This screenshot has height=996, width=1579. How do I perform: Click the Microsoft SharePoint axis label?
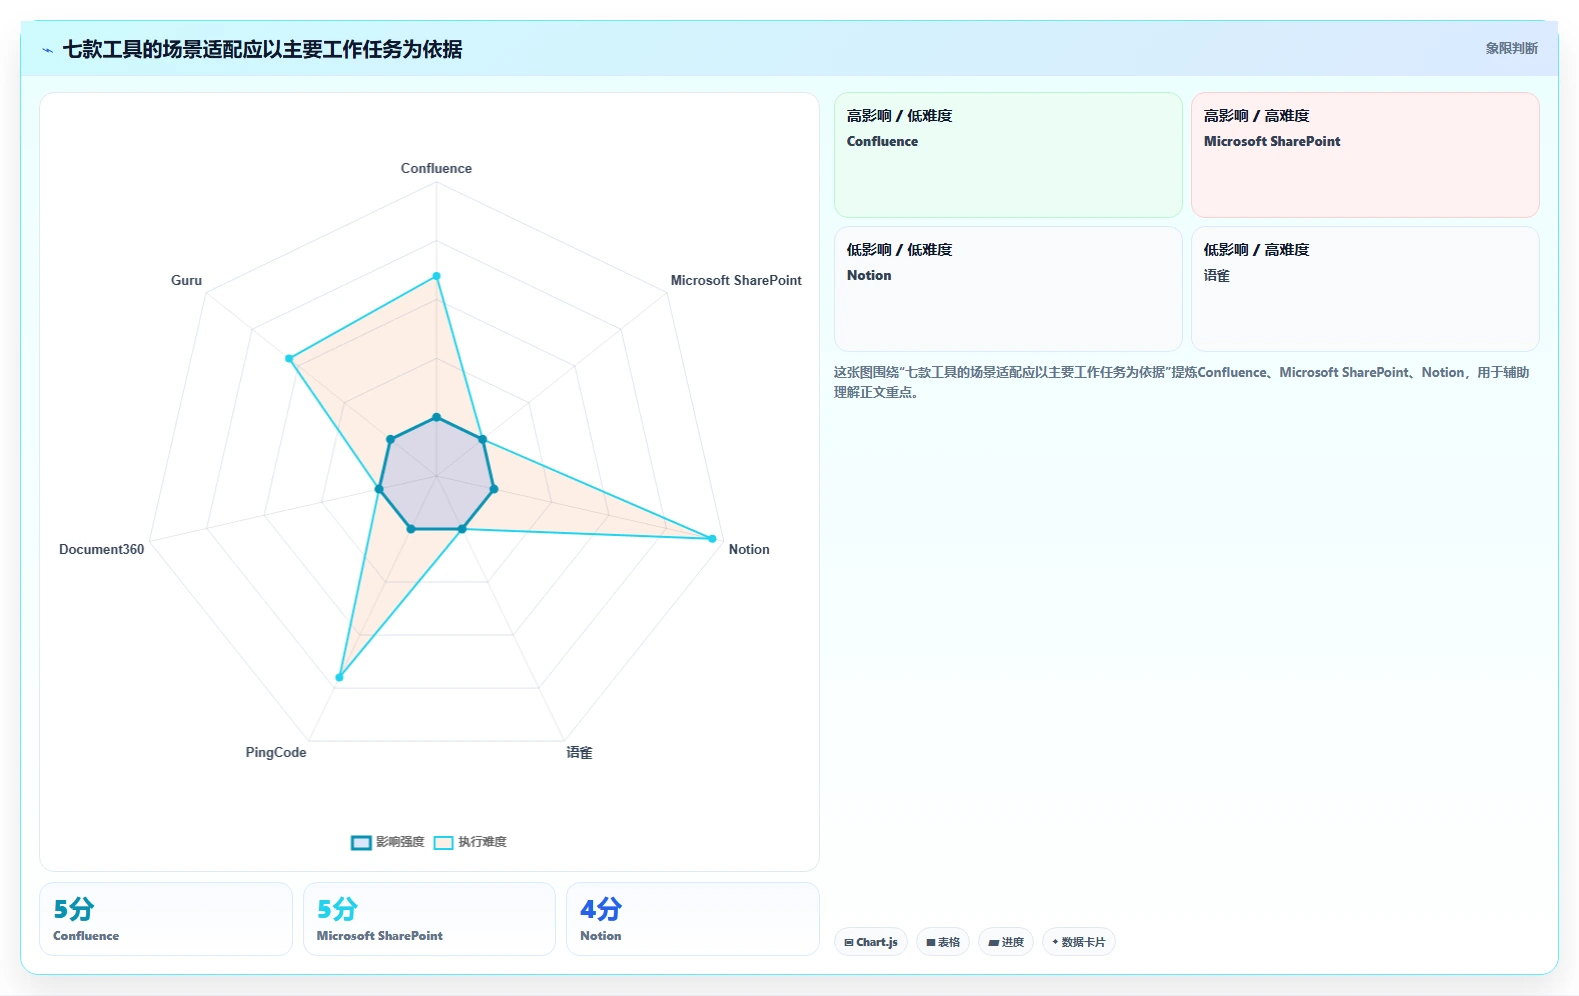tap(736, 280)
